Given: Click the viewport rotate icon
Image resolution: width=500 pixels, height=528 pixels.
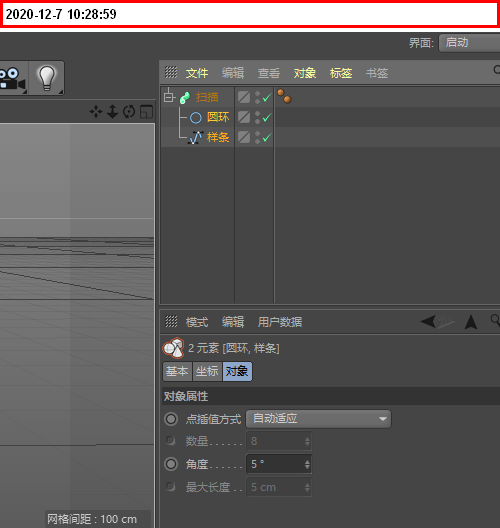Looking at the screenshot, I should coord(129,111).
